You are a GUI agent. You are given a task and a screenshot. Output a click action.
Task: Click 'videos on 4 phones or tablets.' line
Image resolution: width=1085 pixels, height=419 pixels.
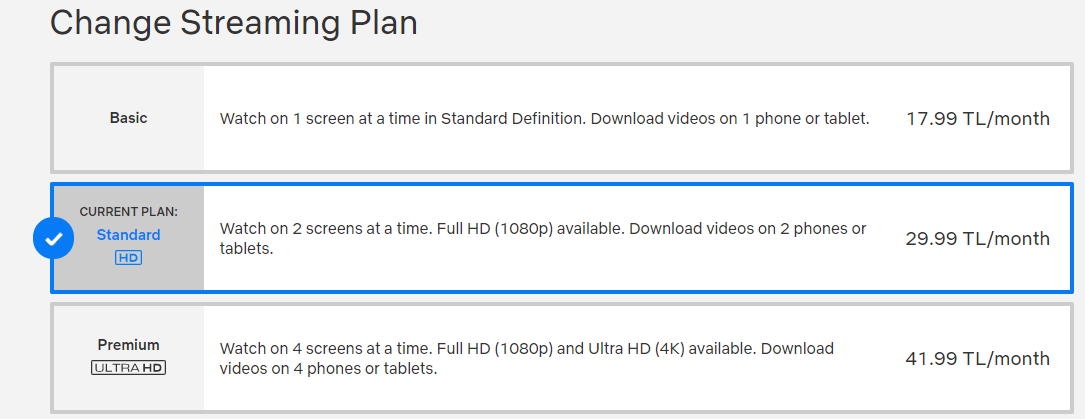pos(329,369)
